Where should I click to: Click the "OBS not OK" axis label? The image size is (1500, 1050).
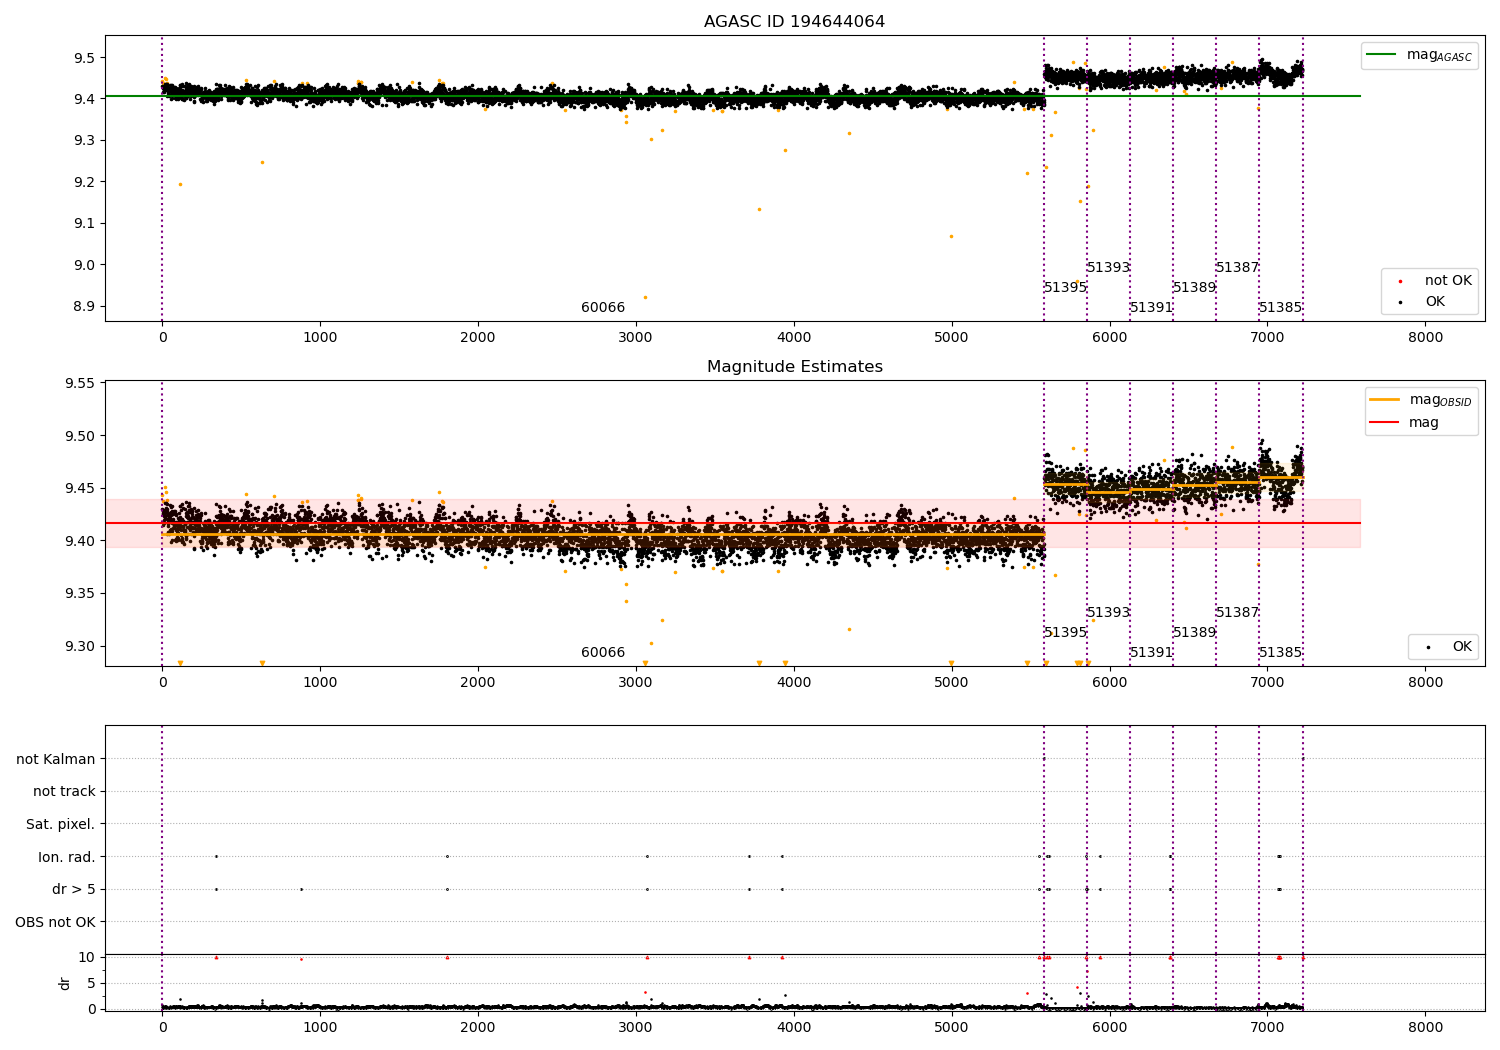point(56,922)
